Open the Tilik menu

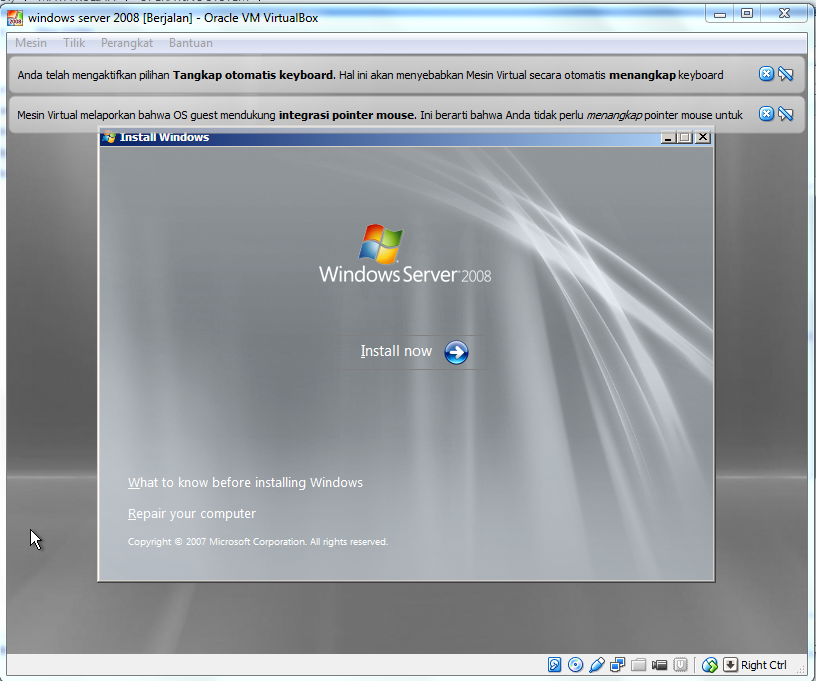[74, 43]
